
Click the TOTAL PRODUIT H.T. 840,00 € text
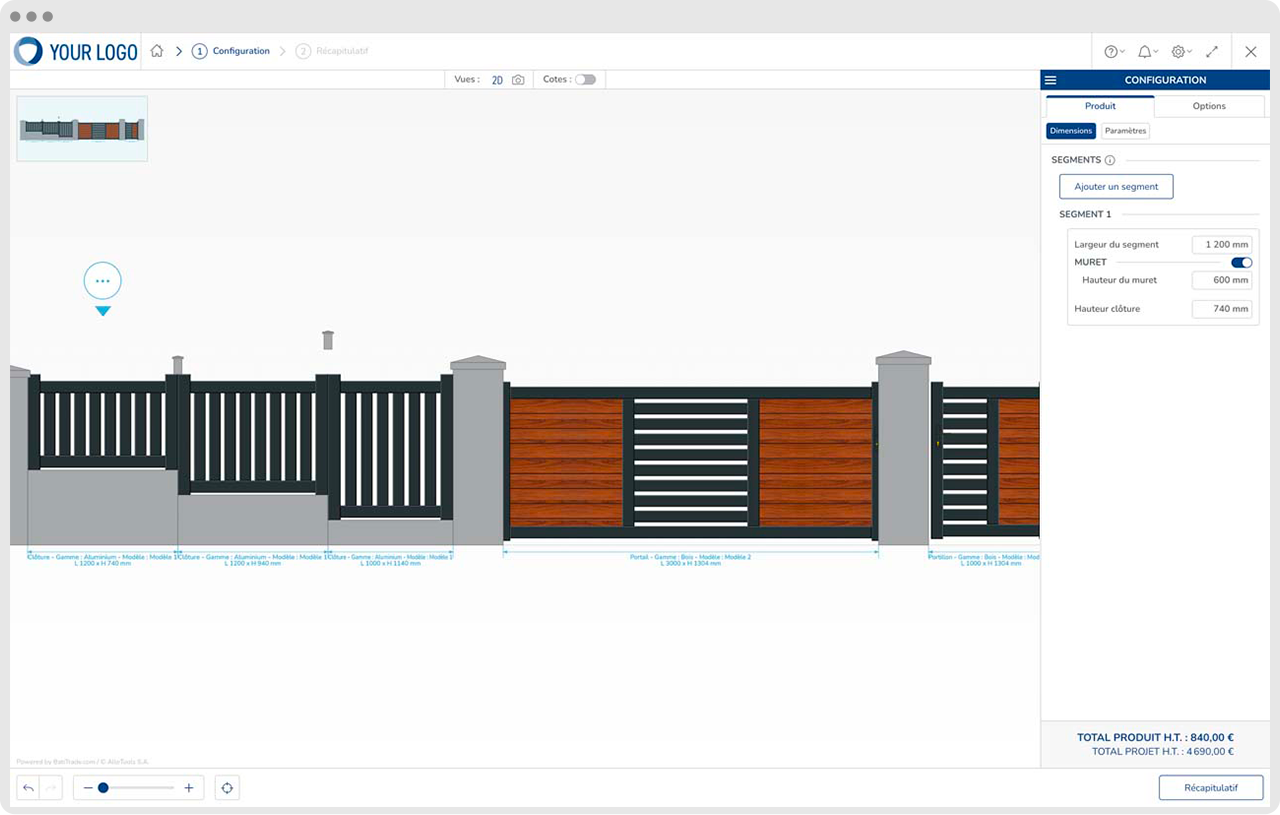(x=1155, y=738)
